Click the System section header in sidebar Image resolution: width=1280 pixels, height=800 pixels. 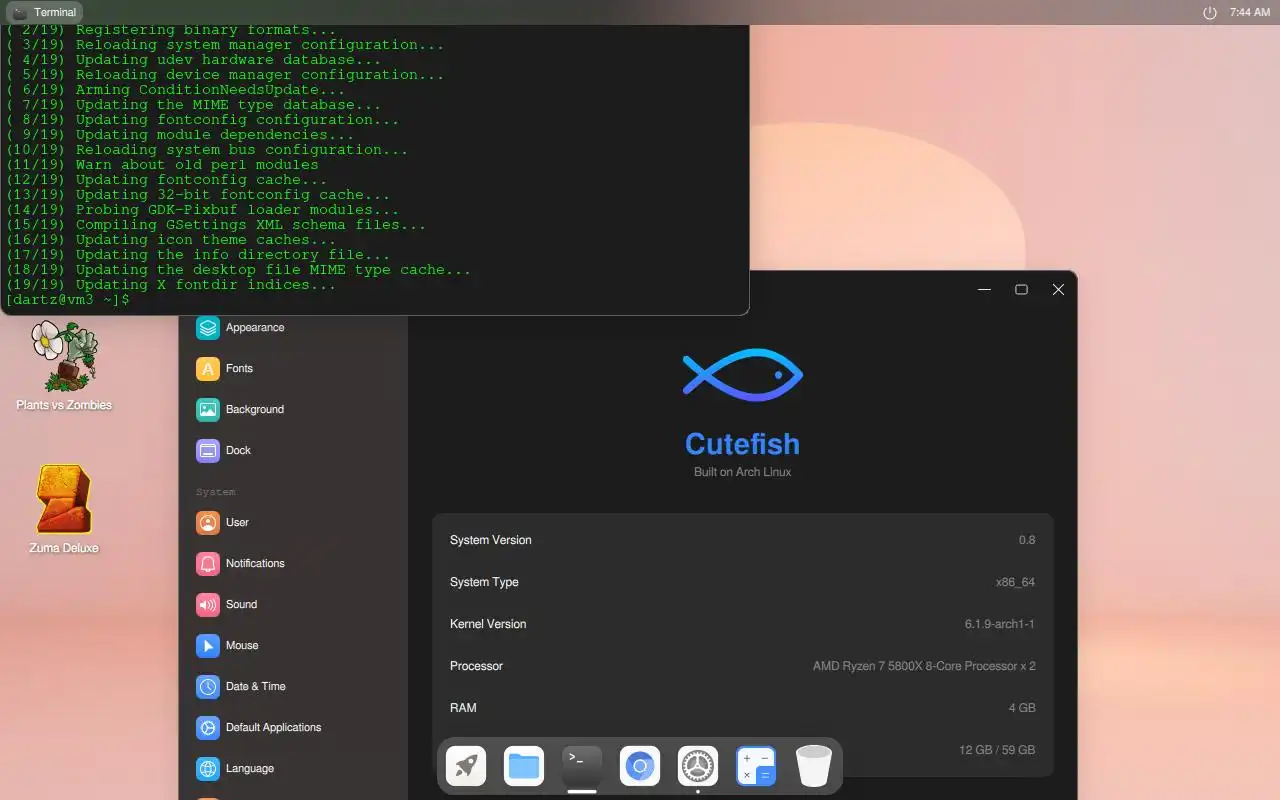(x=216, y=492)
